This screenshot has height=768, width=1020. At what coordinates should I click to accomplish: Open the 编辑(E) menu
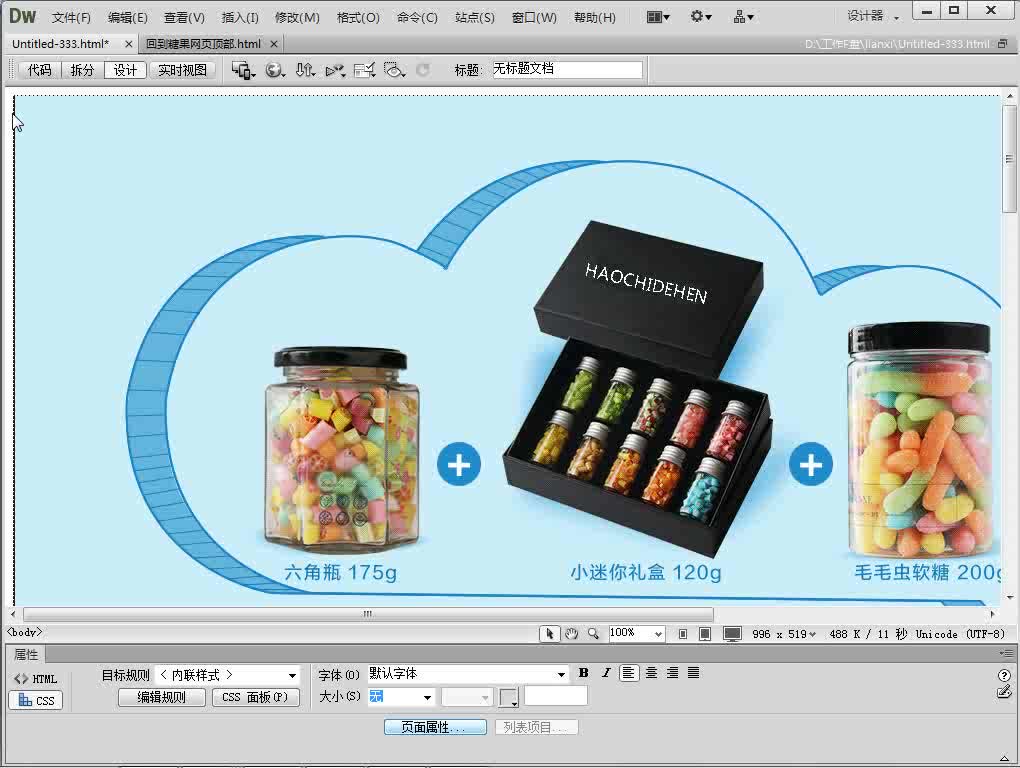[128, 18]
